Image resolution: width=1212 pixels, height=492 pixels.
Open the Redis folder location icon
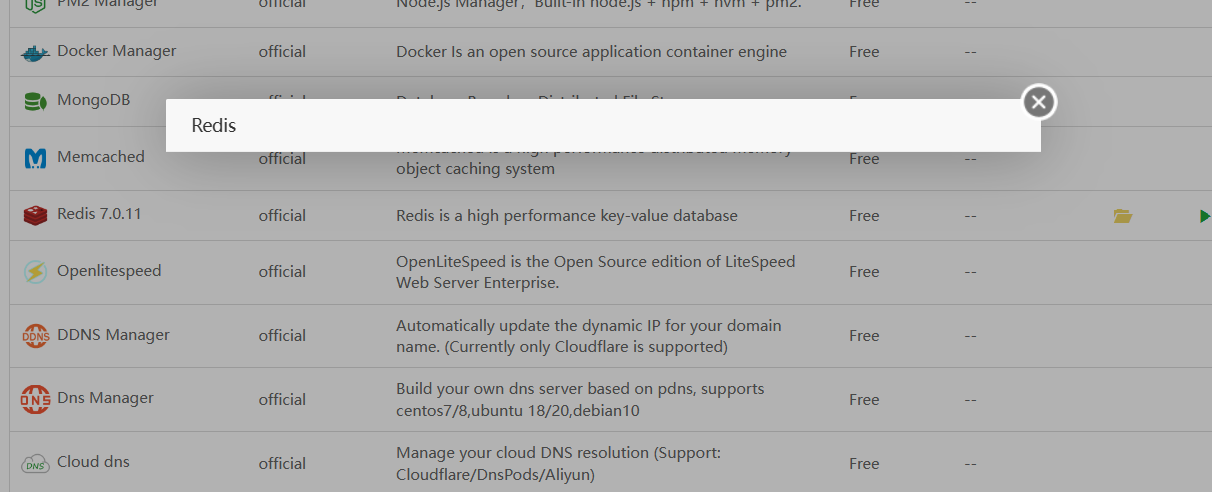(1122, 215)
